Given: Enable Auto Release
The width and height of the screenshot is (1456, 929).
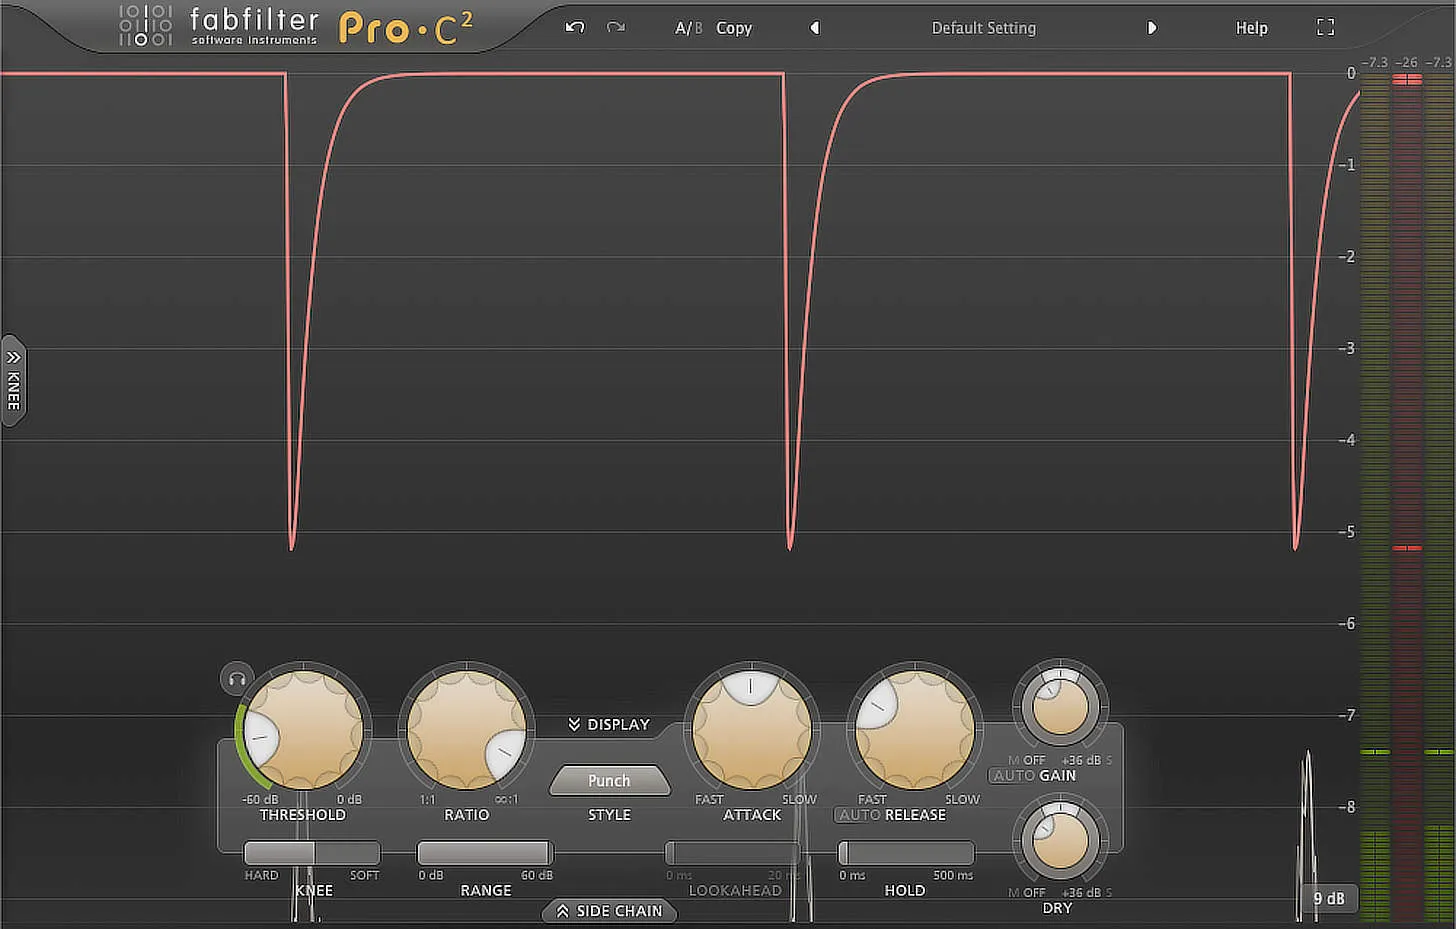Looking at the screenshot, I should 858,814.
